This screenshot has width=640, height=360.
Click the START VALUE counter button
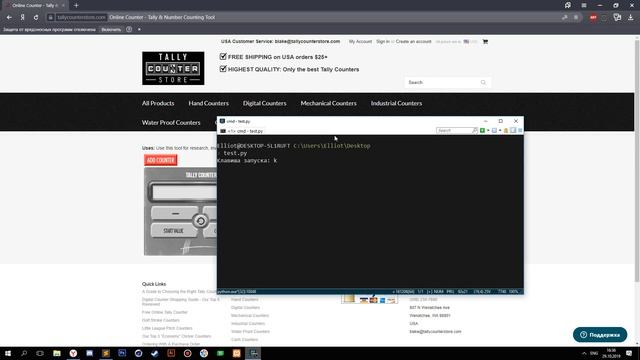click(x=173, y=231)
